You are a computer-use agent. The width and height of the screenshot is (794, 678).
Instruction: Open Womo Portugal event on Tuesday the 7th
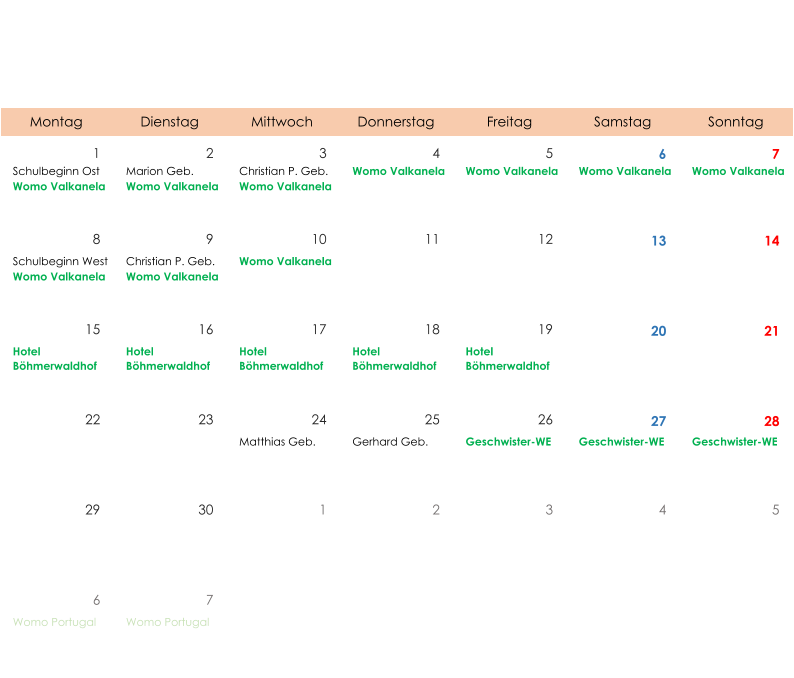click(x=167, y=622)
